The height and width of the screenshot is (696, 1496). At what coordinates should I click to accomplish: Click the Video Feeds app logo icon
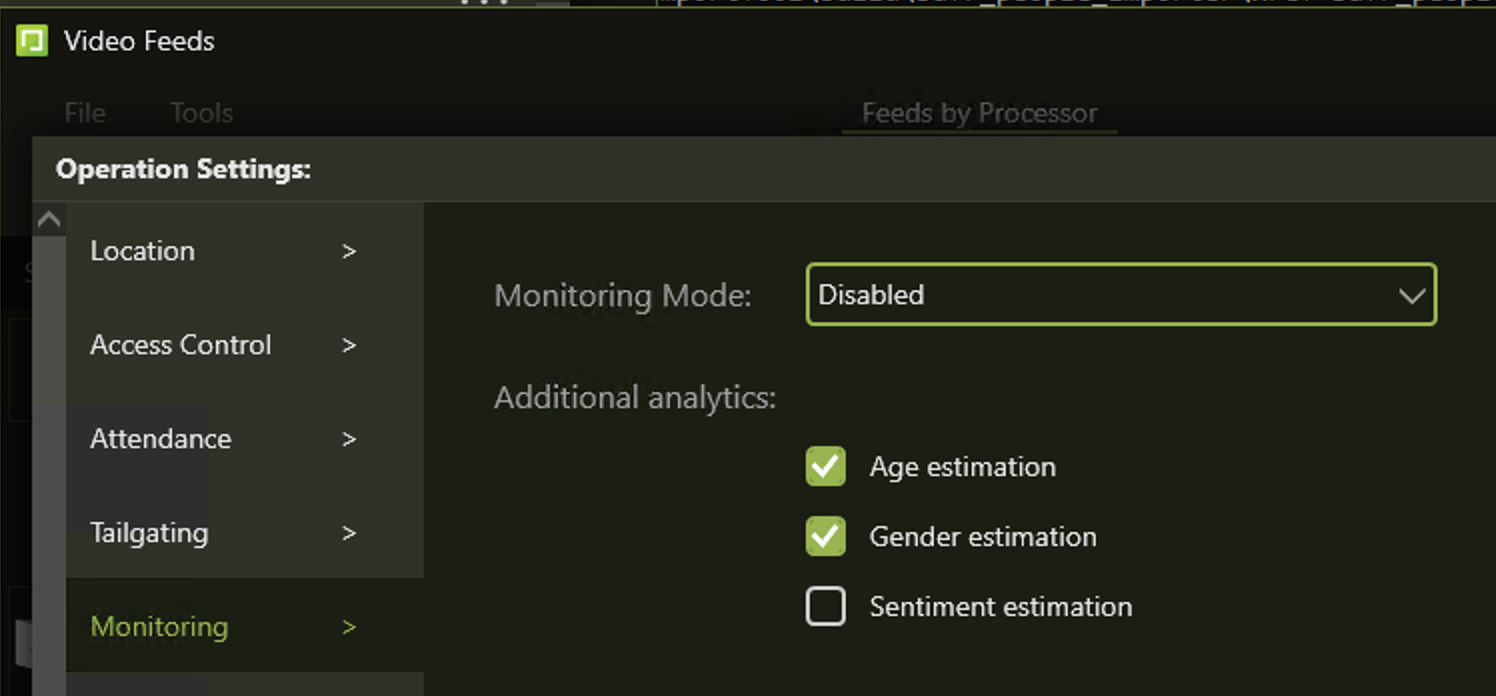(x=32, y=41)
